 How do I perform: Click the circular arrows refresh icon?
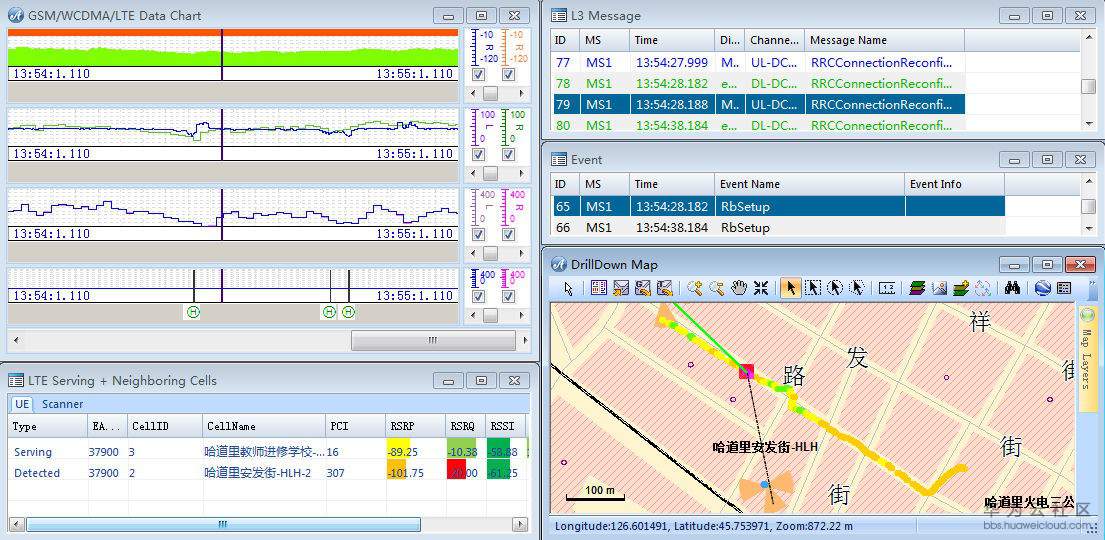[x=982, y=288]
